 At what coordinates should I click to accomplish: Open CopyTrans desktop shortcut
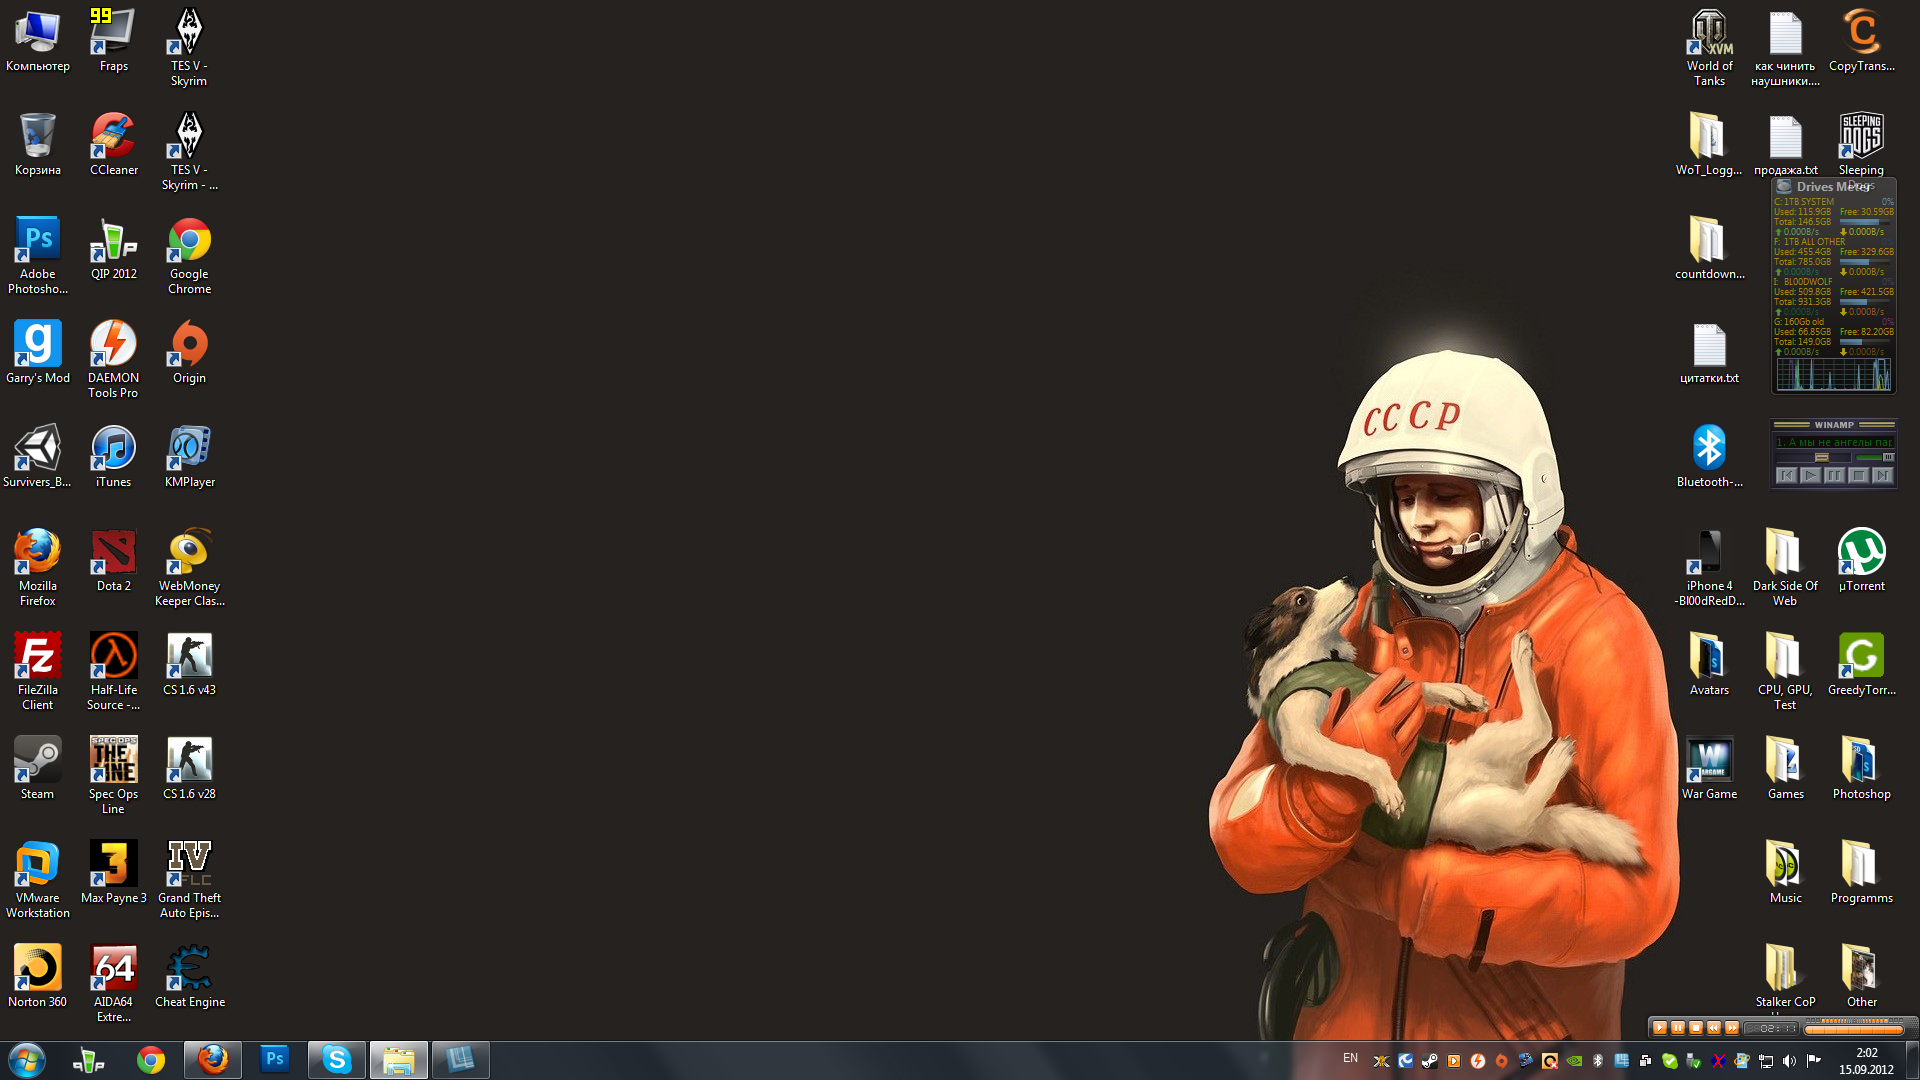pos(1861,41)
